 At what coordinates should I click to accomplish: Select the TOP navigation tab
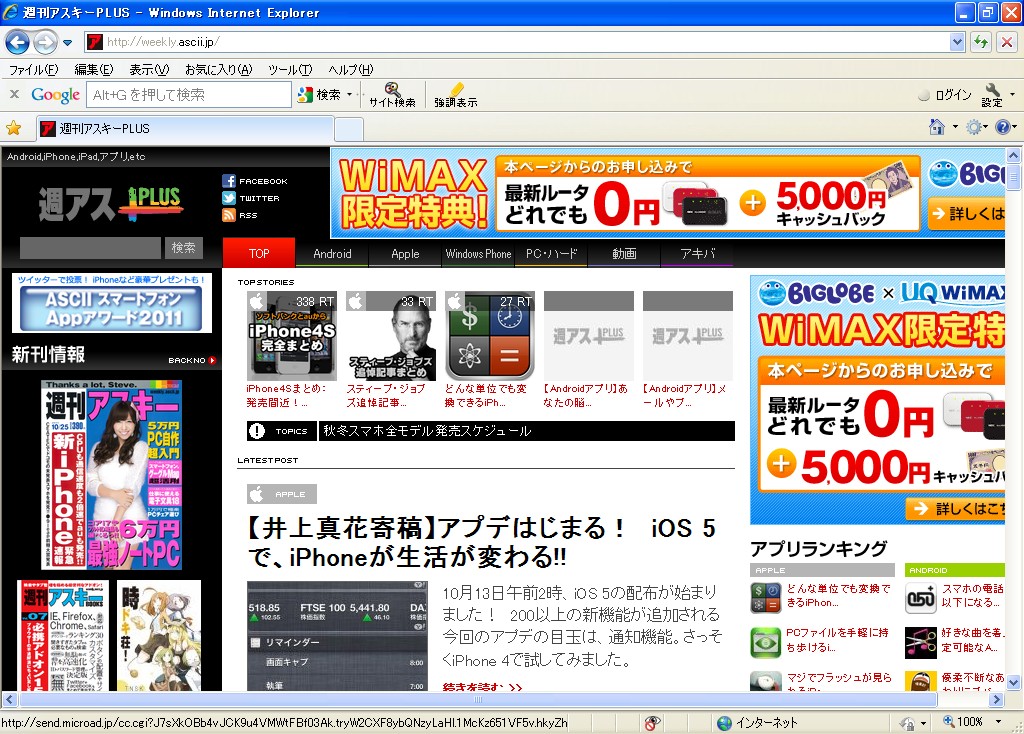tap(259, 253)
